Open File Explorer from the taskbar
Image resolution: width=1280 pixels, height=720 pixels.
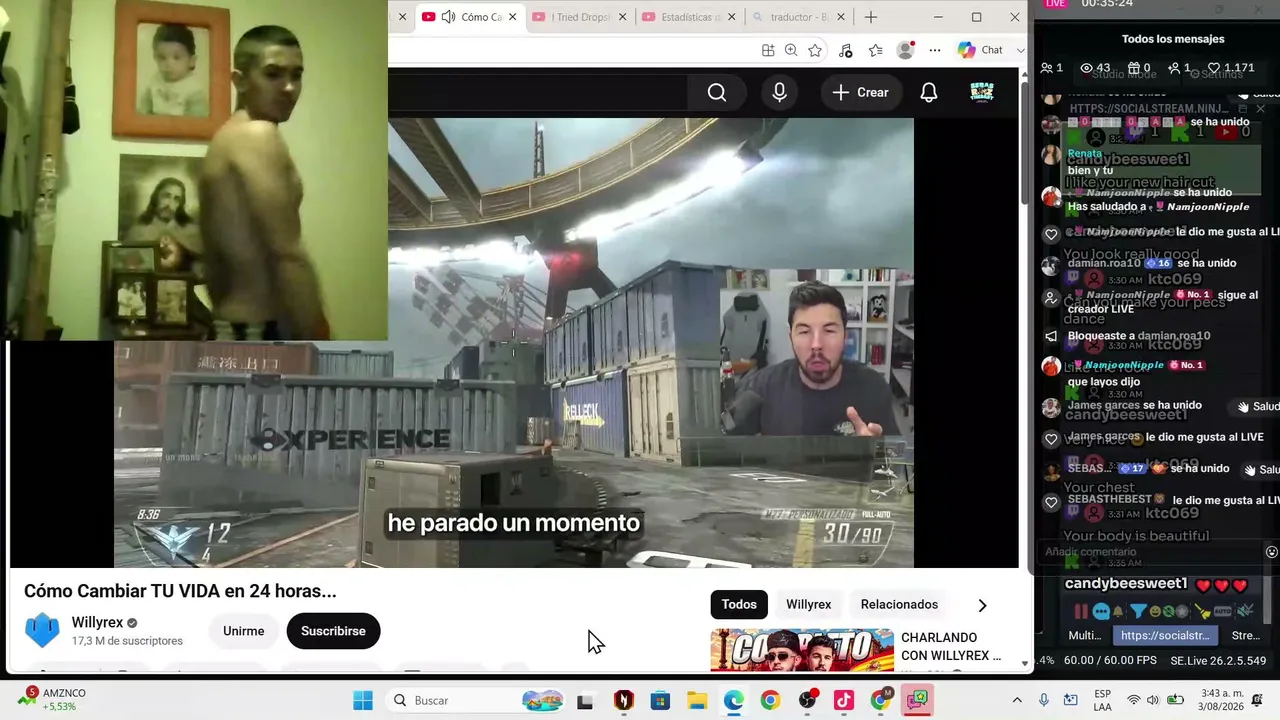coord(697,700)
